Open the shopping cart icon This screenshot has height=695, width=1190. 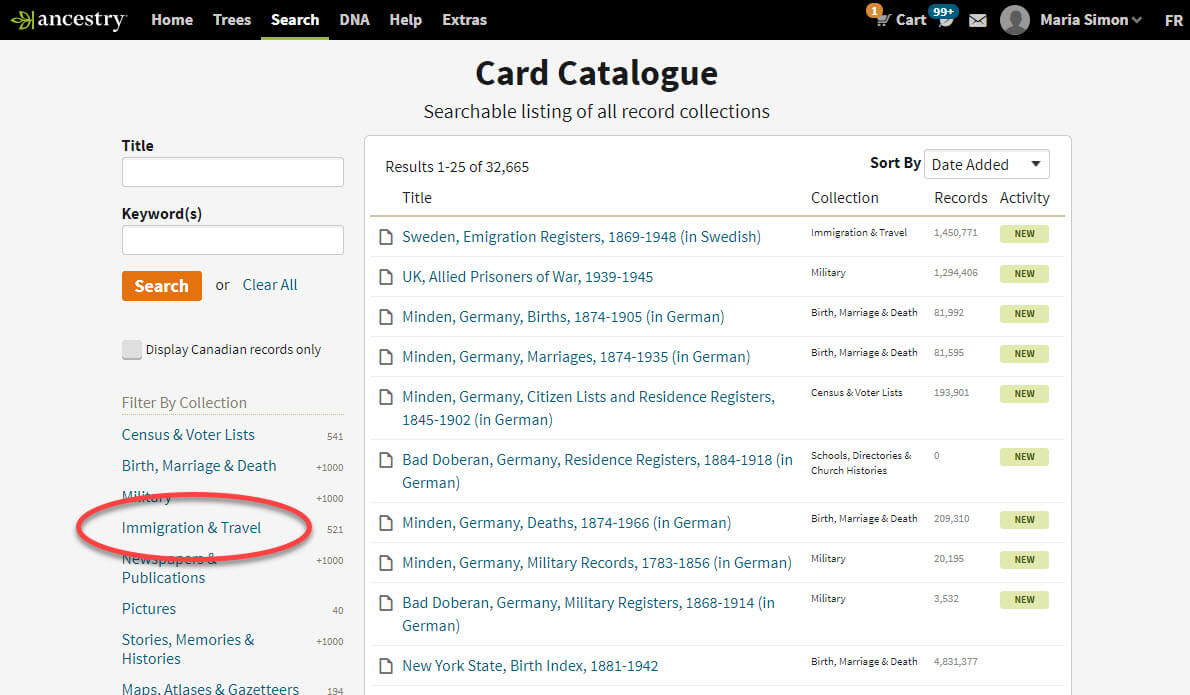[x=882, y=20]
